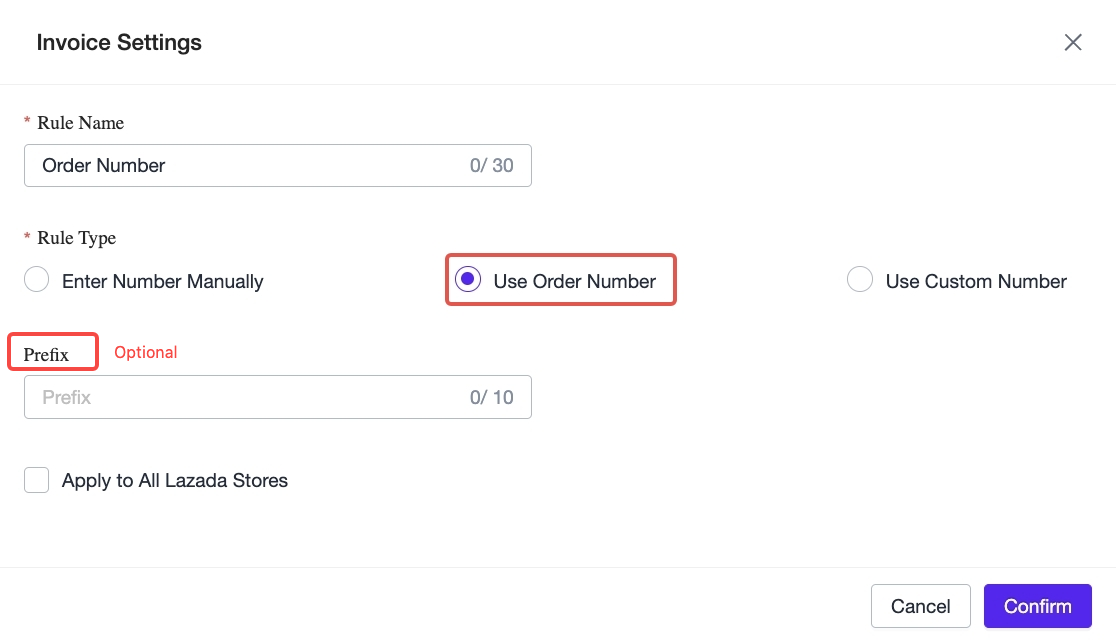This screenshot has height=642, width=1116.
Task: Click the 'Rule Type' section label
Action: coord(76,238)
